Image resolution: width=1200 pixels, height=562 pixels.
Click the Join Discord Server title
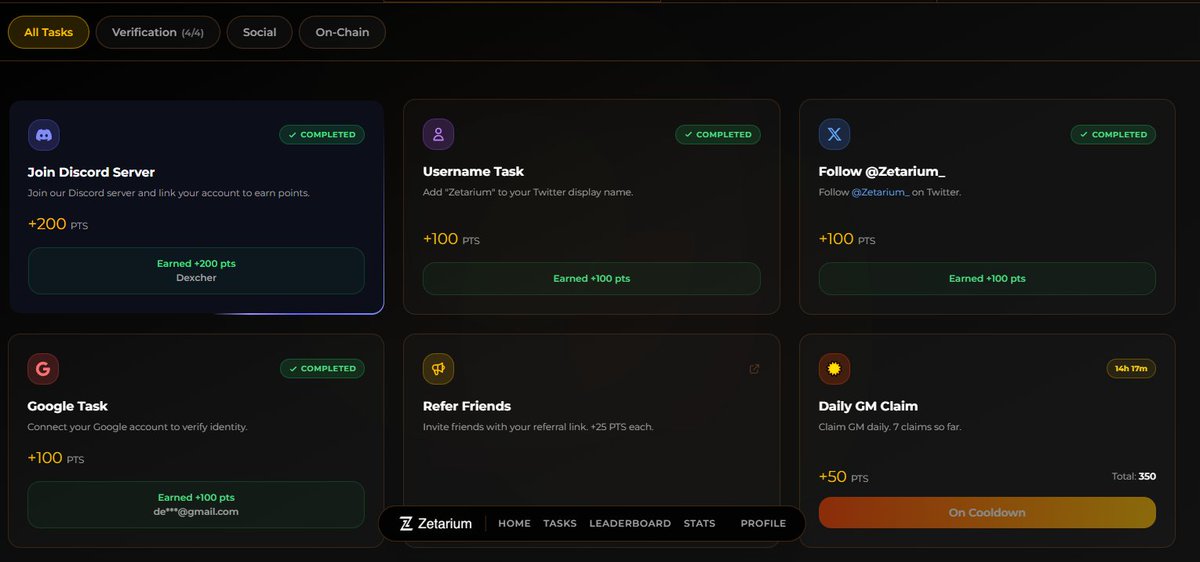point(91,172)
